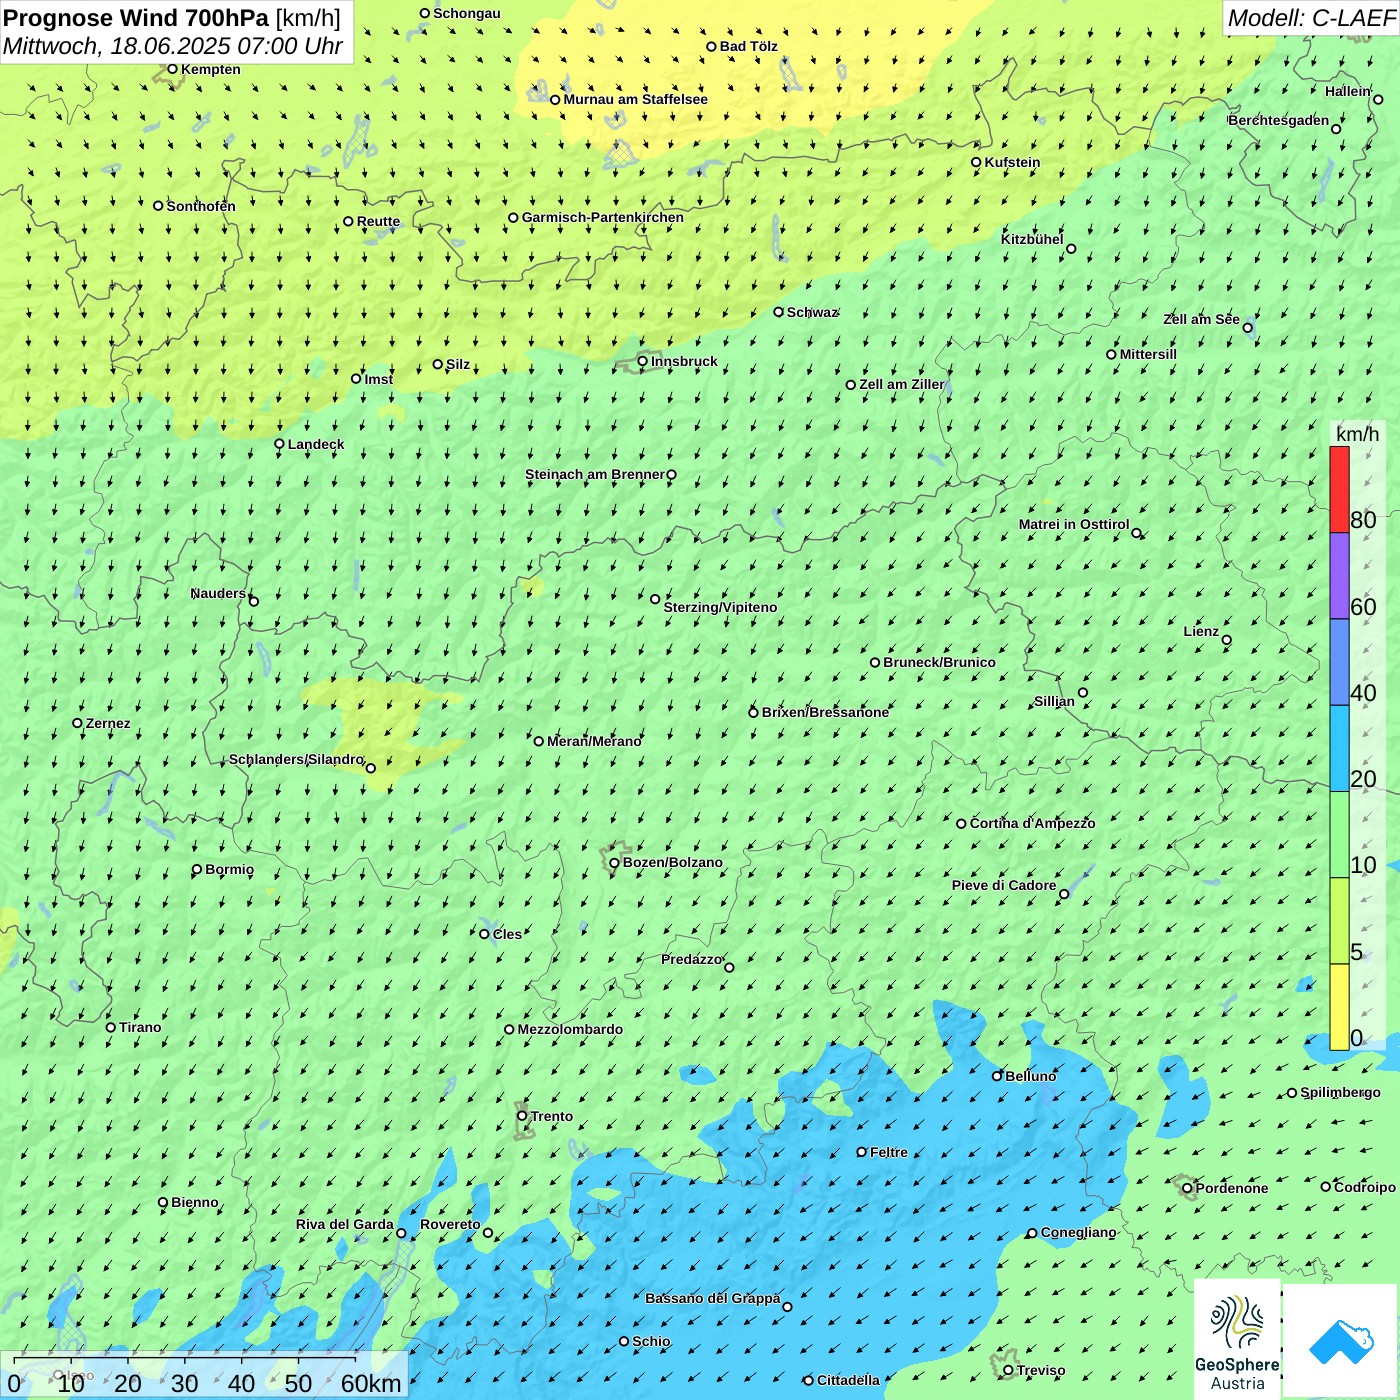Click the 'Conegliano' label
1400x1400 pixels.
(1078, 1232)
